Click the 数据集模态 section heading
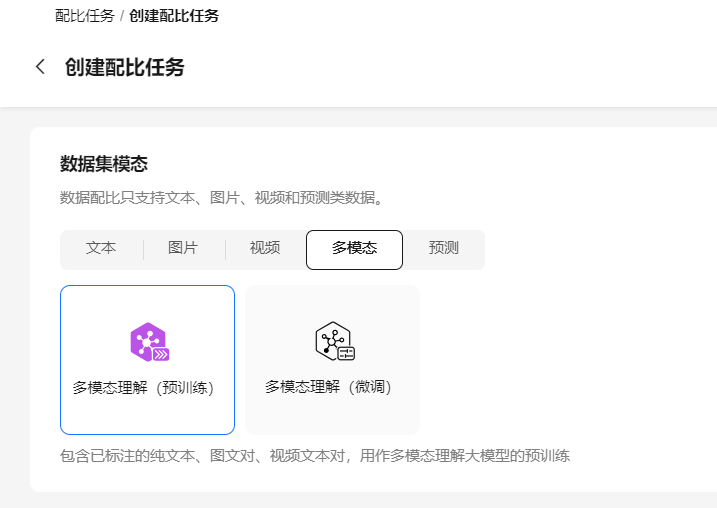This screenshot has width=717, height=508. (104, 164)
